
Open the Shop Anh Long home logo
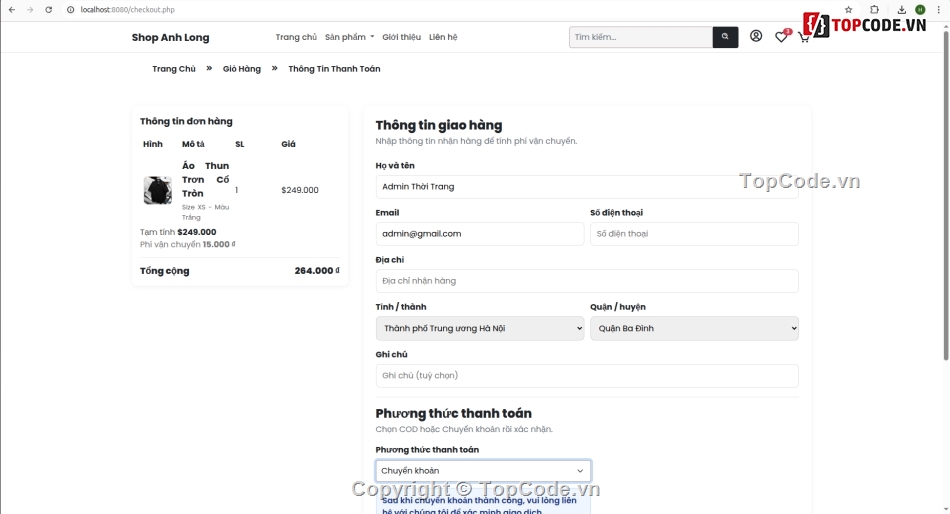click(170, 38)
